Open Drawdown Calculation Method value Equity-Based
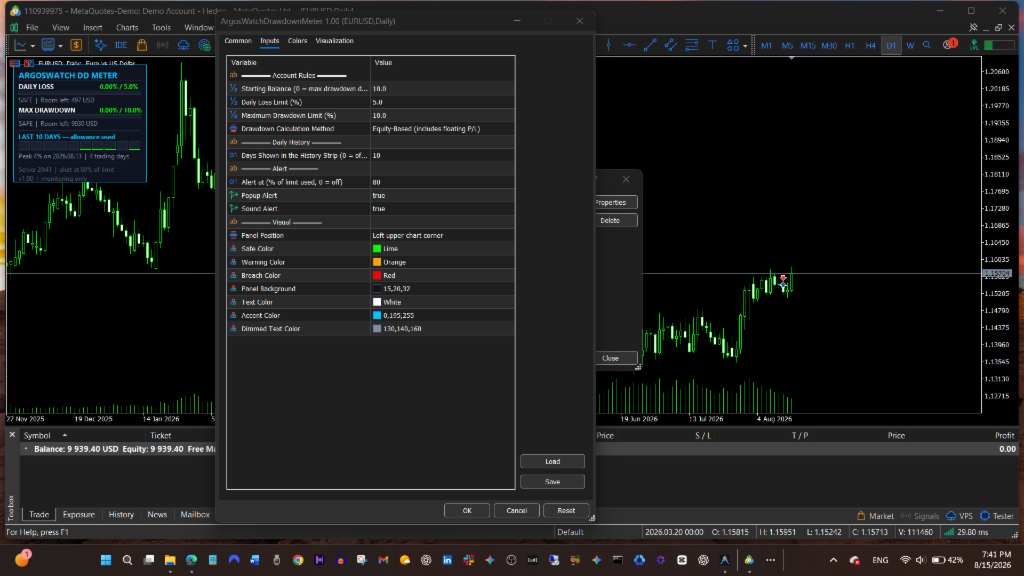The image size is (1024, 576). (442, 129)
